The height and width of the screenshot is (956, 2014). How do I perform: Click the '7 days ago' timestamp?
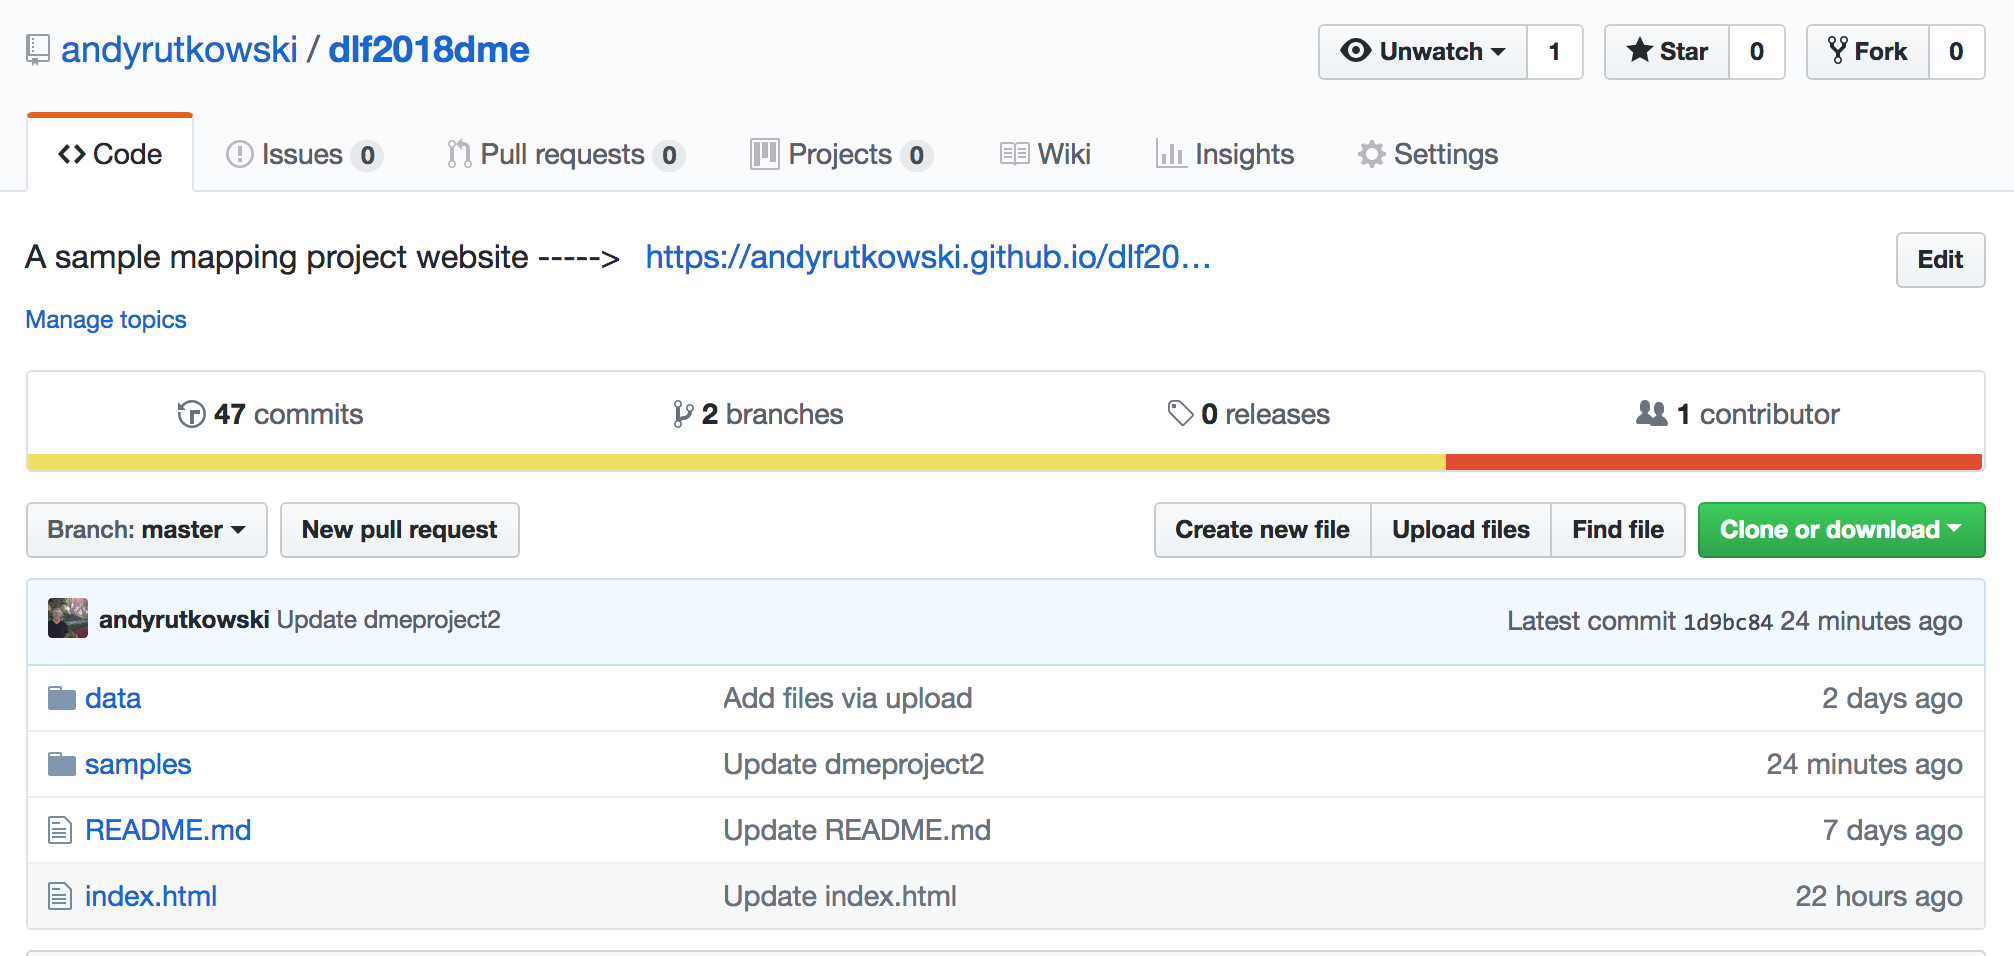(1892, 830)
